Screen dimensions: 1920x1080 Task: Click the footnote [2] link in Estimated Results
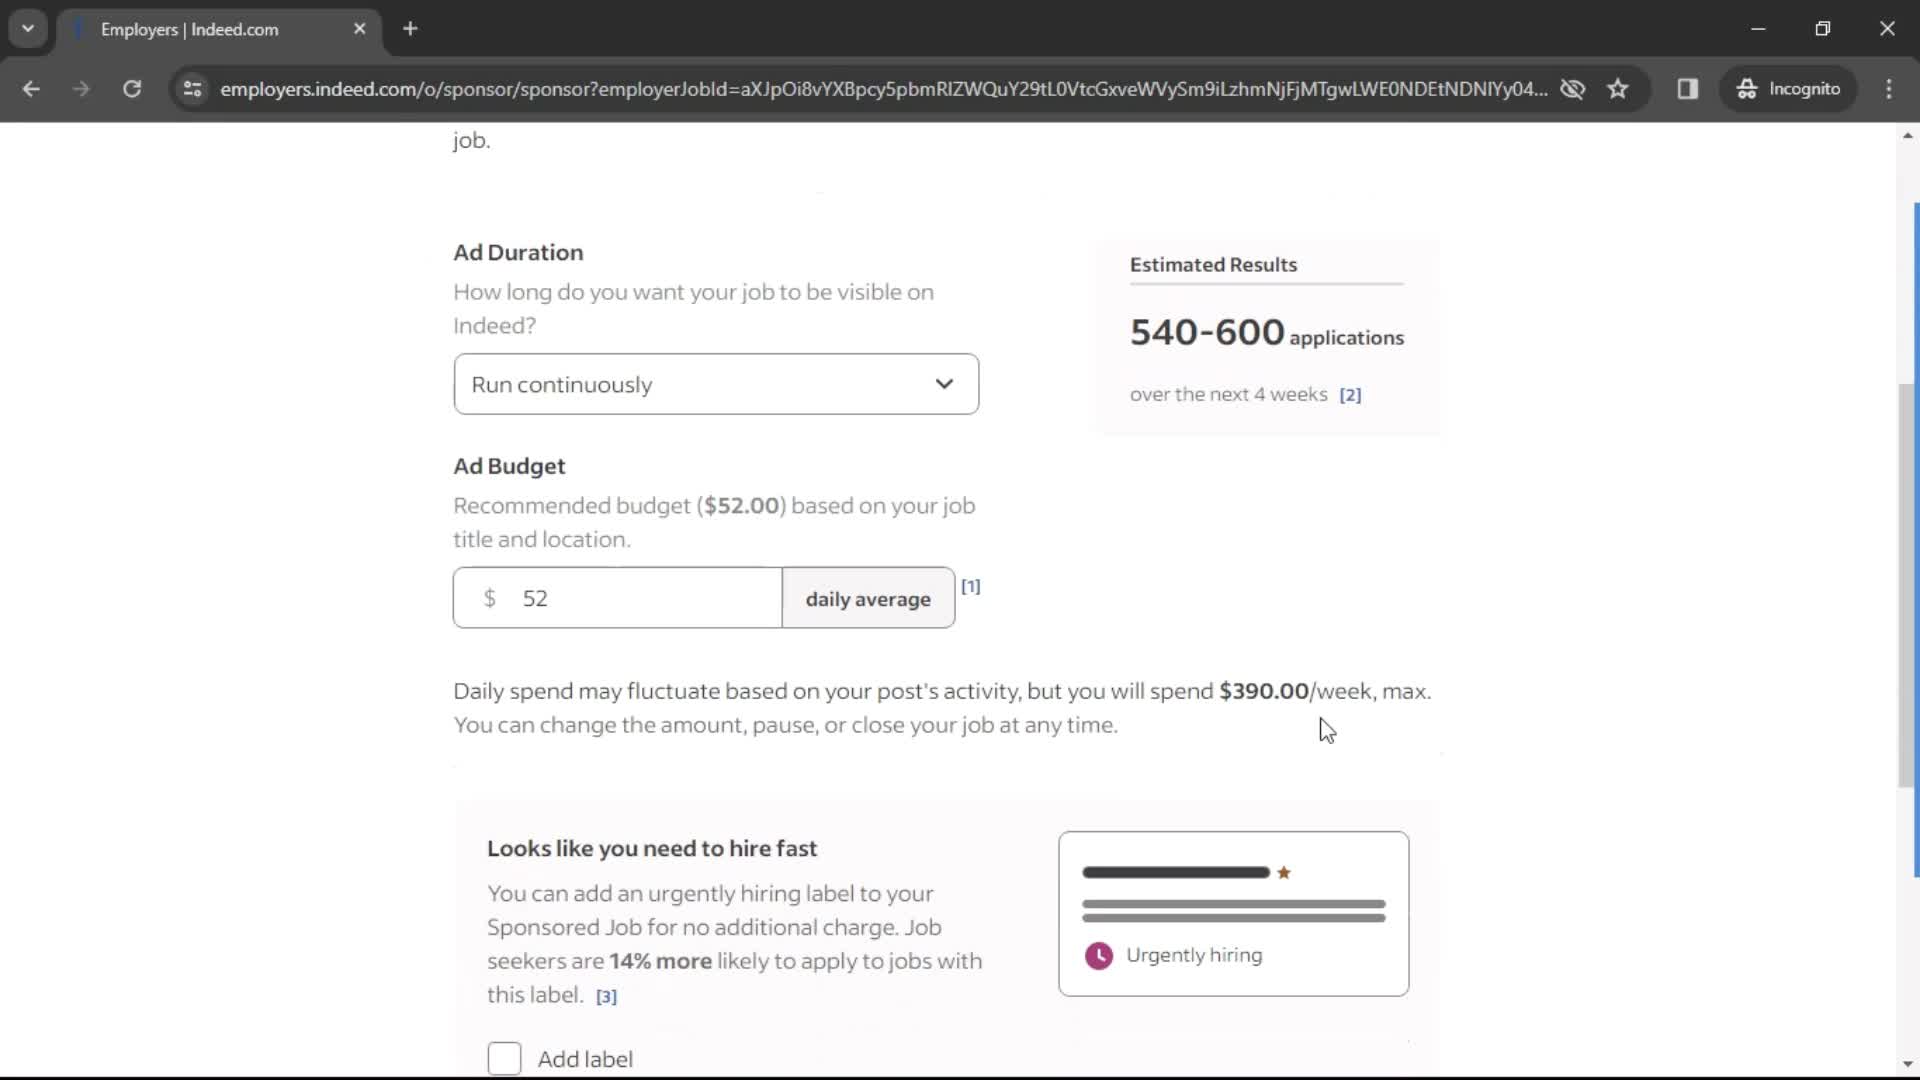tap(1349, 394)
